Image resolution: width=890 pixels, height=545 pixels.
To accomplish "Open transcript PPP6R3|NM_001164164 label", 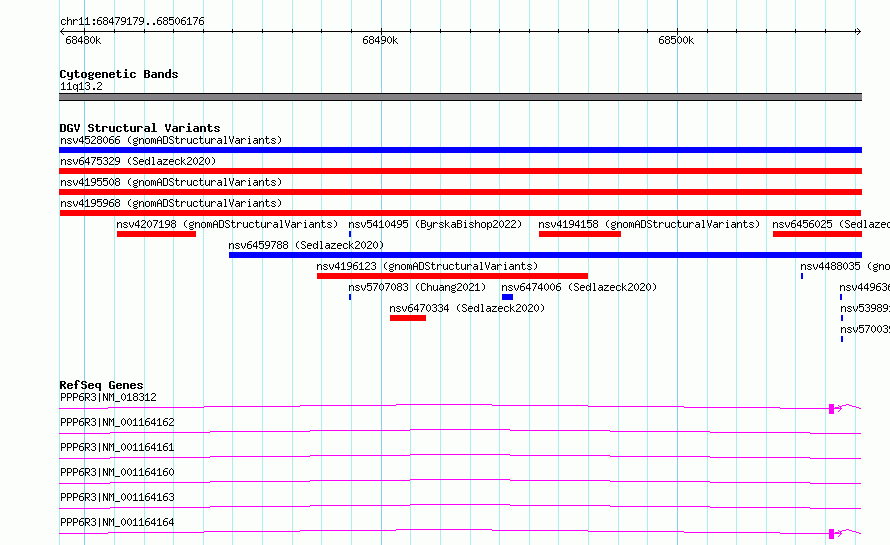I will (117, 522).
